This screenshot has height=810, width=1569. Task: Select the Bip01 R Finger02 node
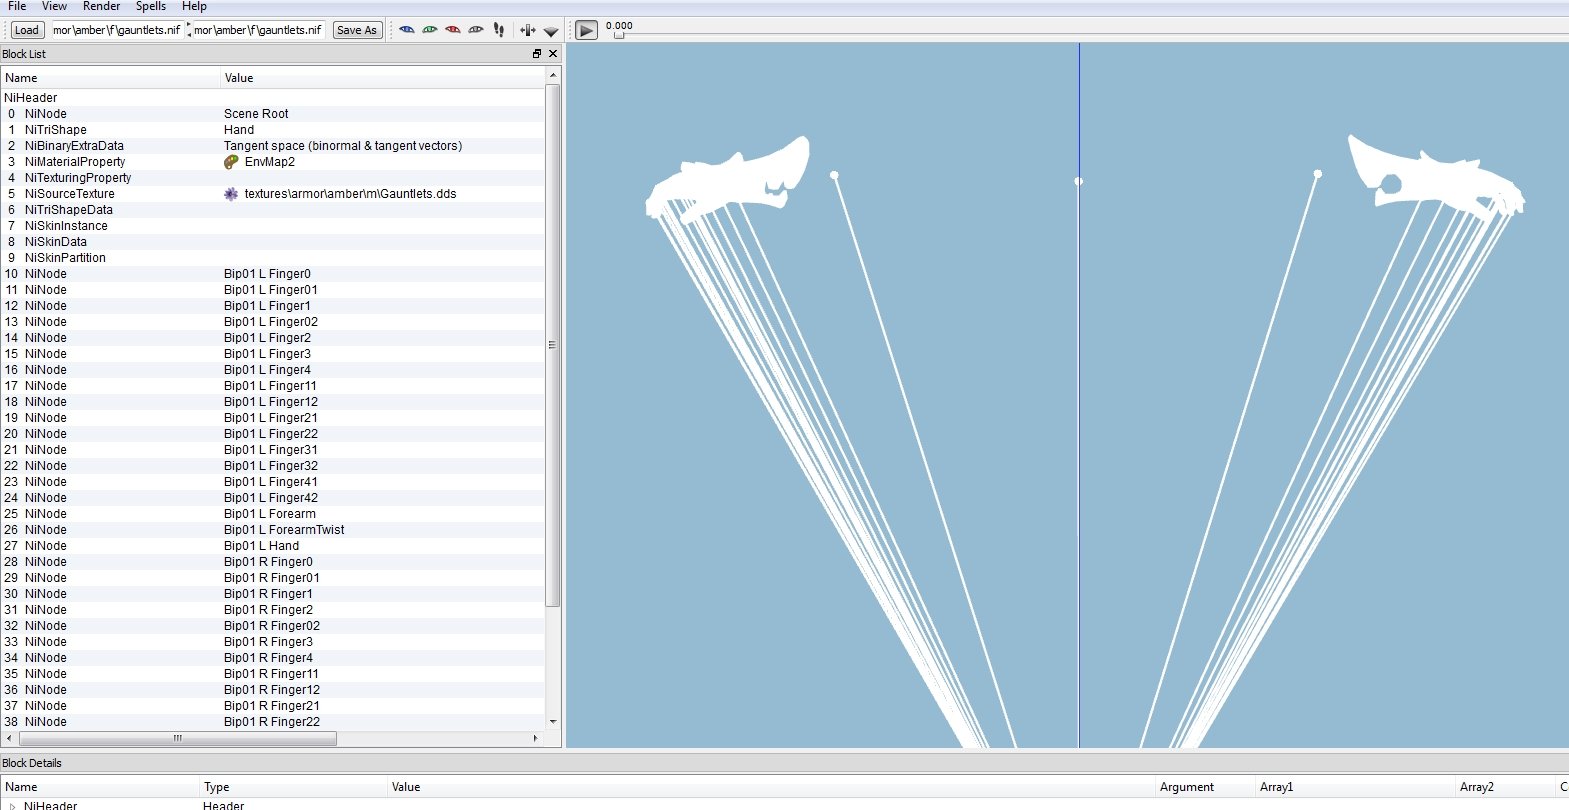pyautogui.click(x=273, y=626)
